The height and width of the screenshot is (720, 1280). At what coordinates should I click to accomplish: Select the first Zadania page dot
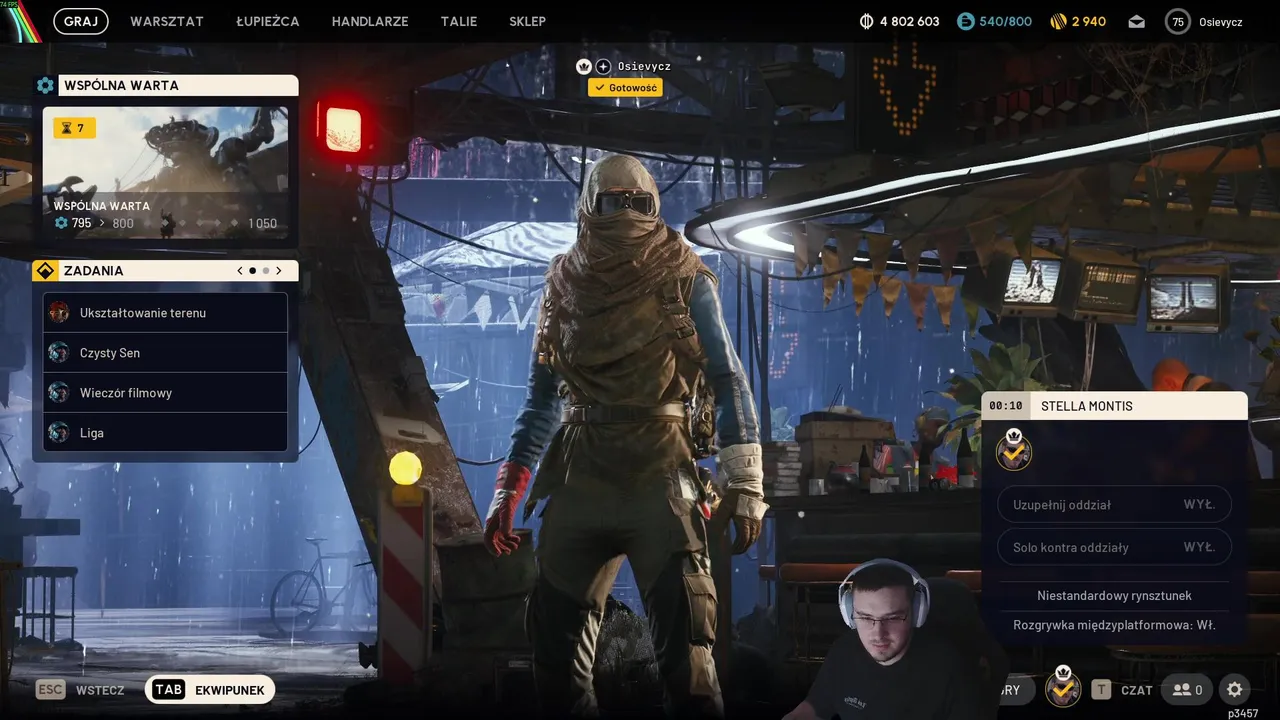tap(253, 271)
